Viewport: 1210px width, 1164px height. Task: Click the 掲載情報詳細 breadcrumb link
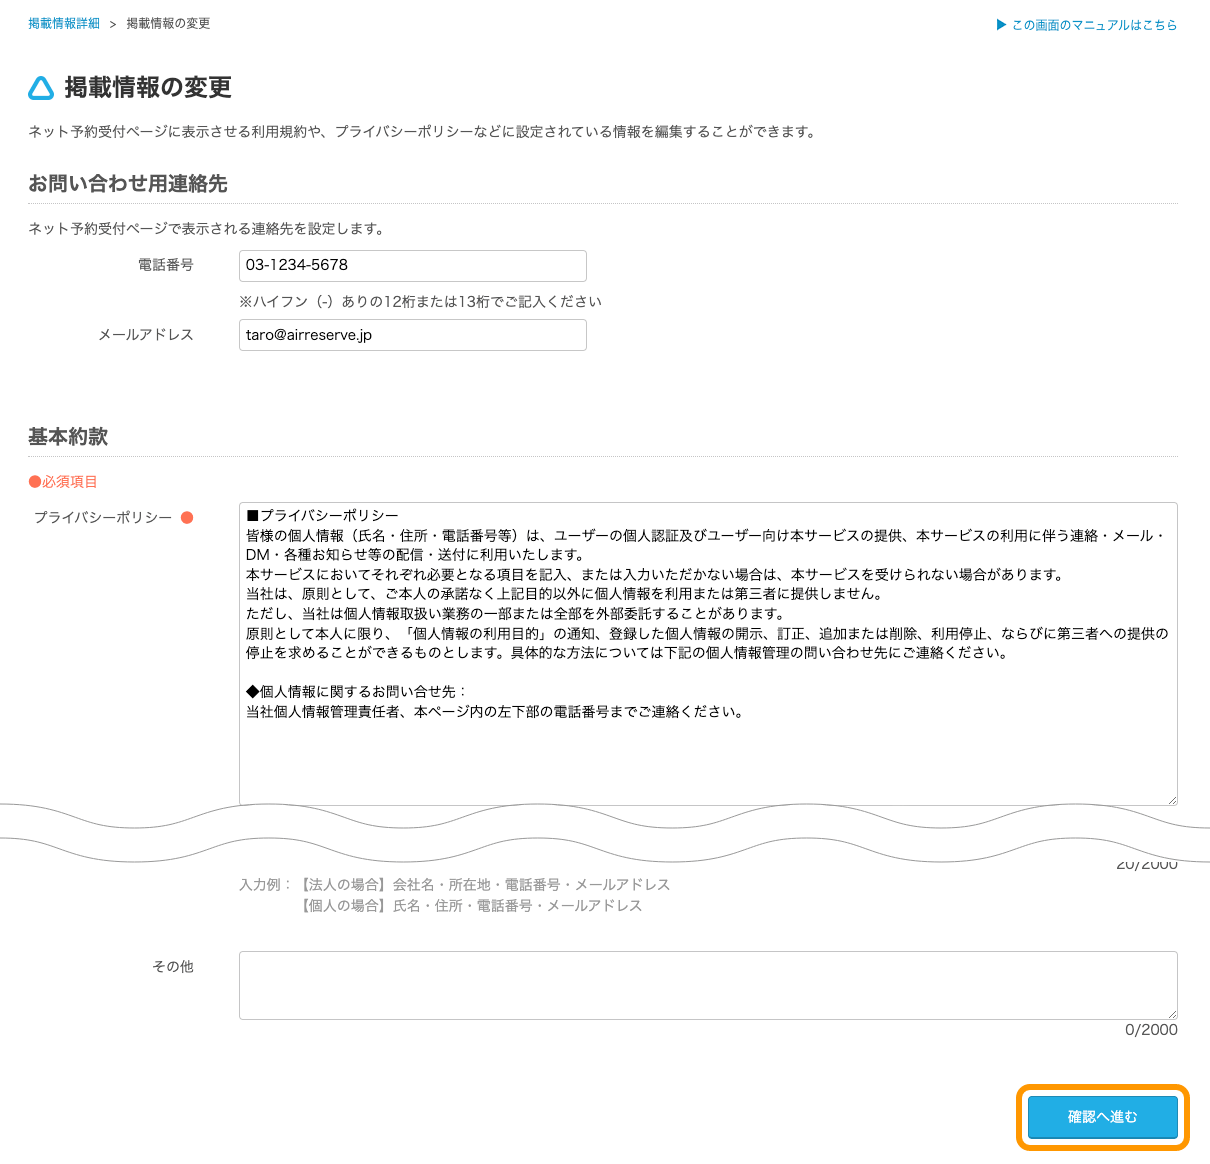pos(63,23)
